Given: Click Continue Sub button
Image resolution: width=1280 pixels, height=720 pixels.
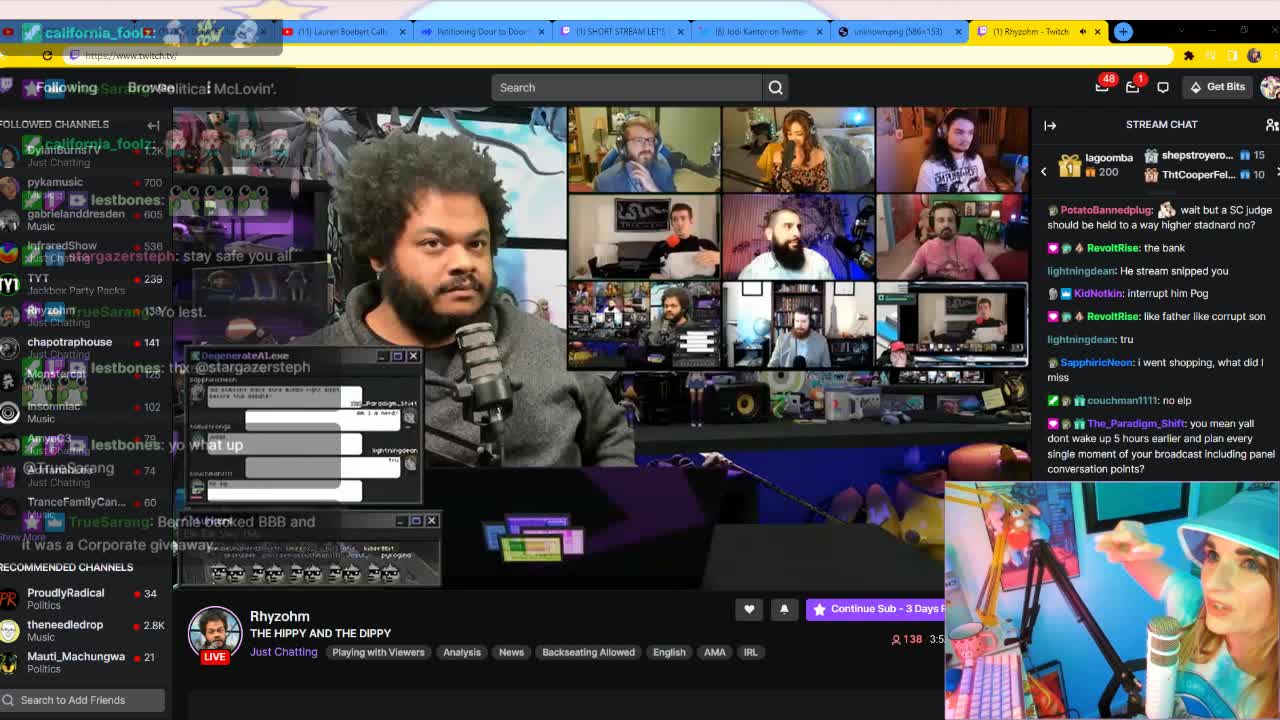Looking at the screenshot, I should pos(876,609).
